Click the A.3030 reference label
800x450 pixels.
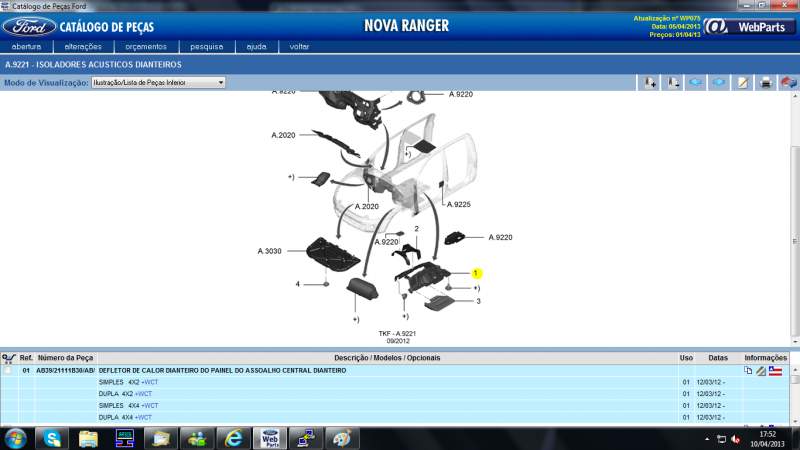[x=269, y=251]
